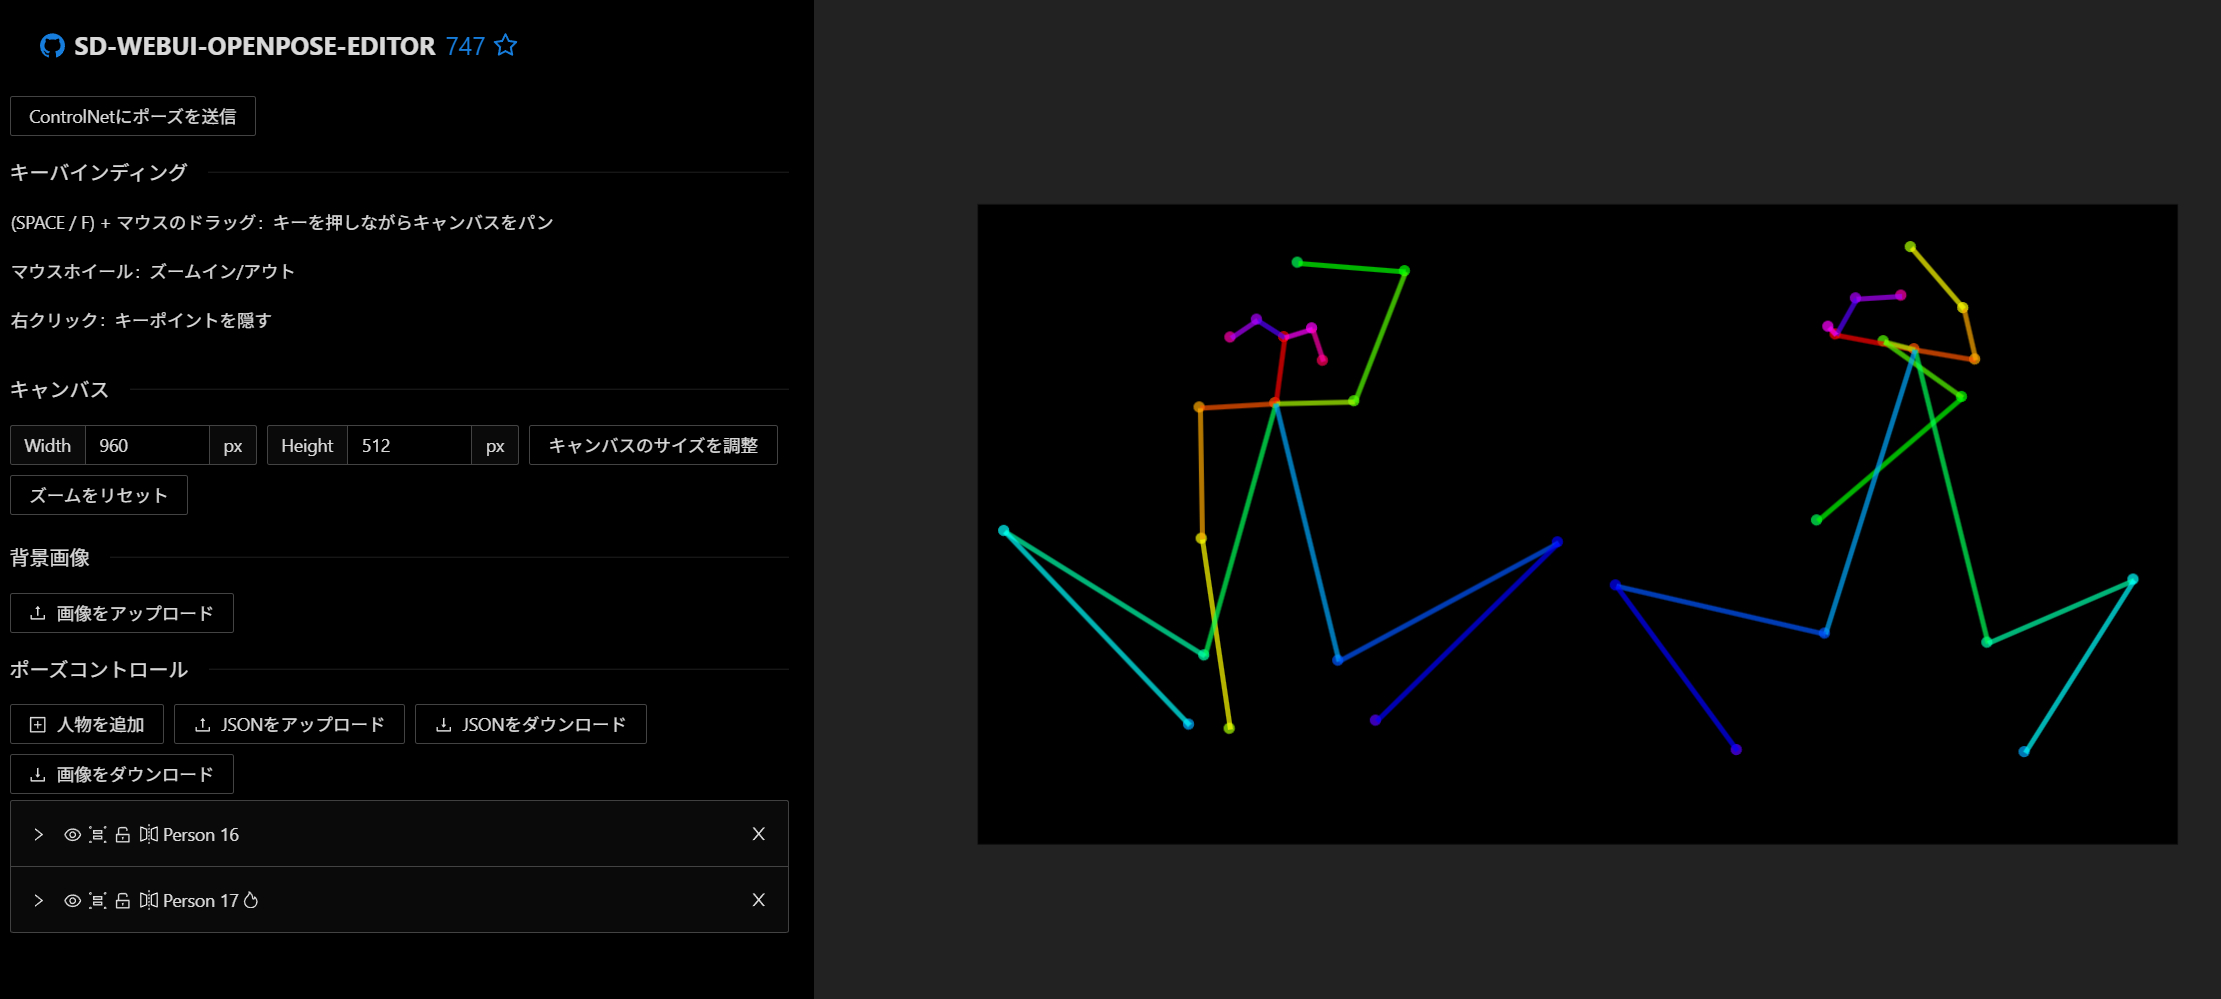This screenshot has width=2221, height=999.
Task: Star the repository using the star icon
Action: [x=506, y=46]
